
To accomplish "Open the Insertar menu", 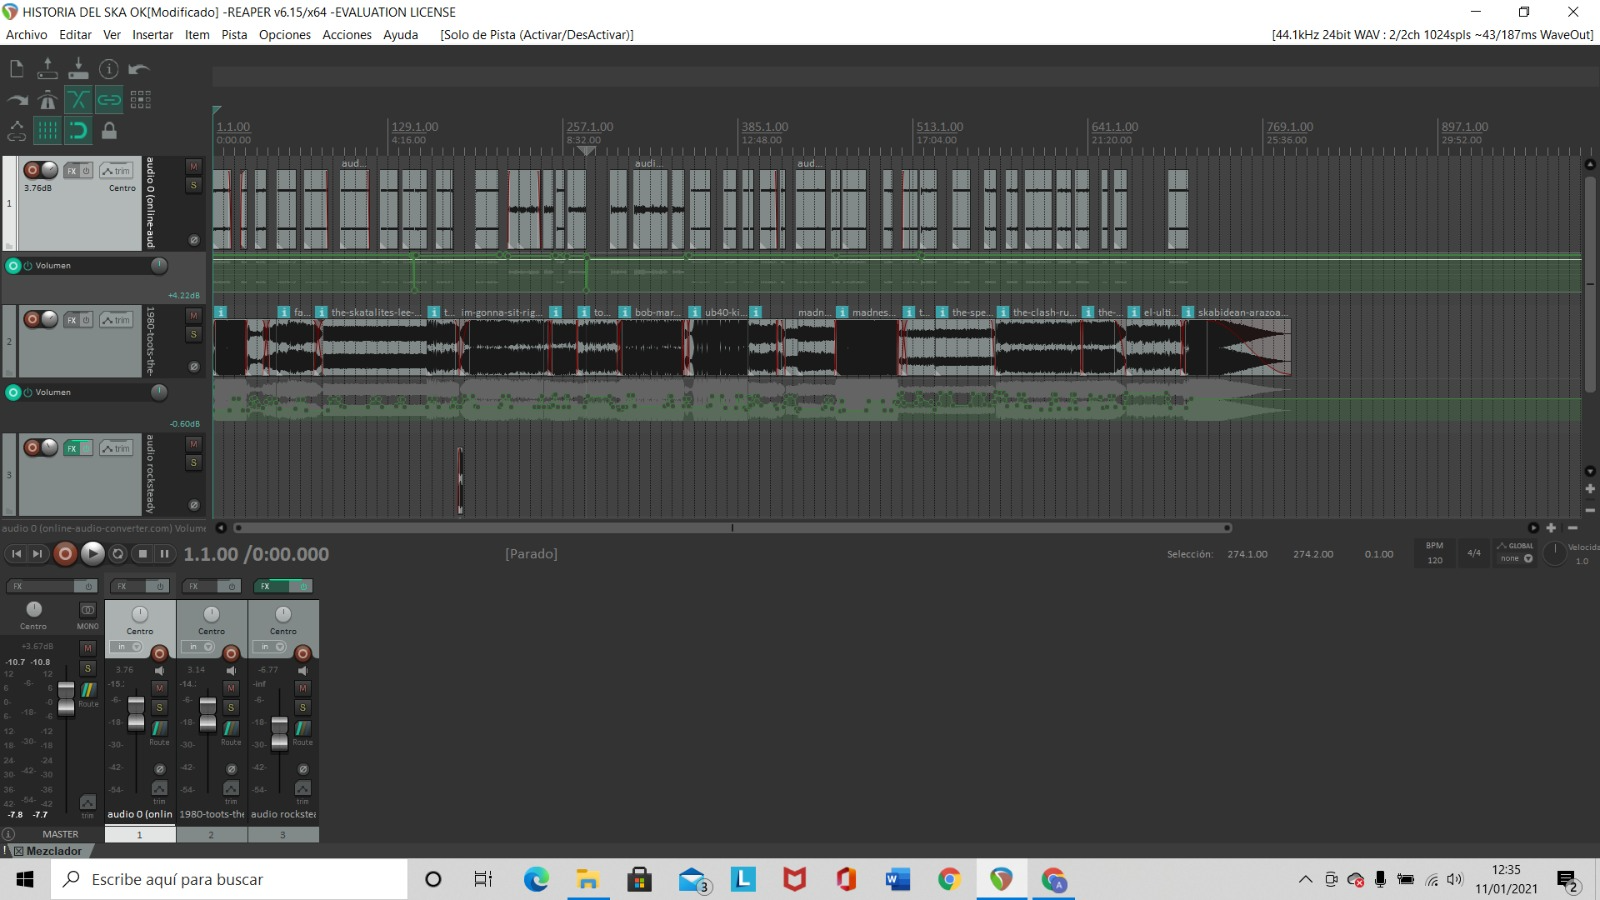I will [x=152, y=35].
